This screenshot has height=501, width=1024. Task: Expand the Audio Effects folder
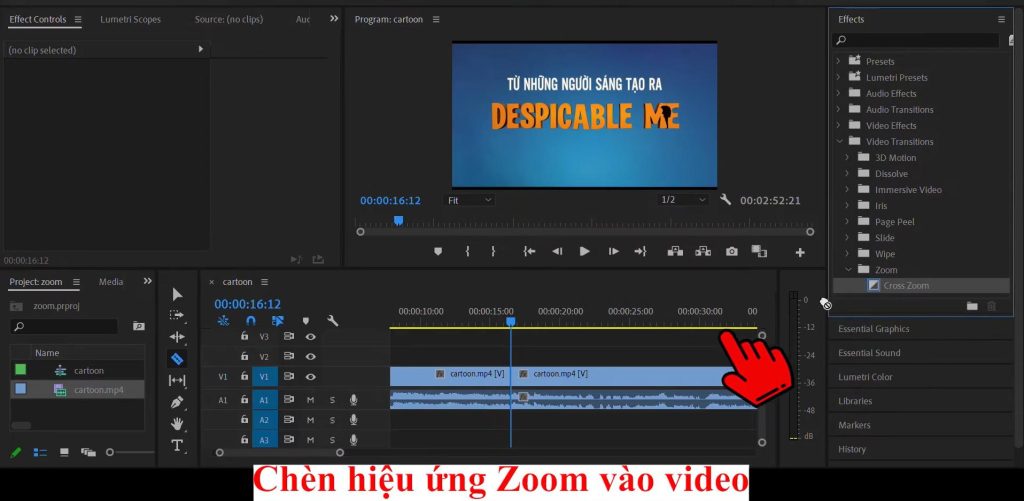click(x=839, y=93)
